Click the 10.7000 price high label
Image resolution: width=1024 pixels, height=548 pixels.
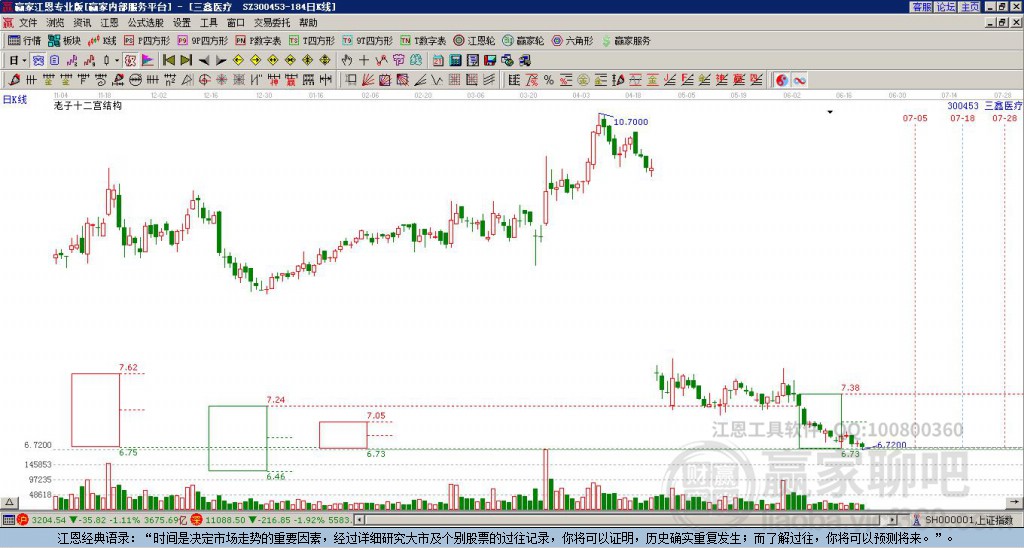click(631, 122)
